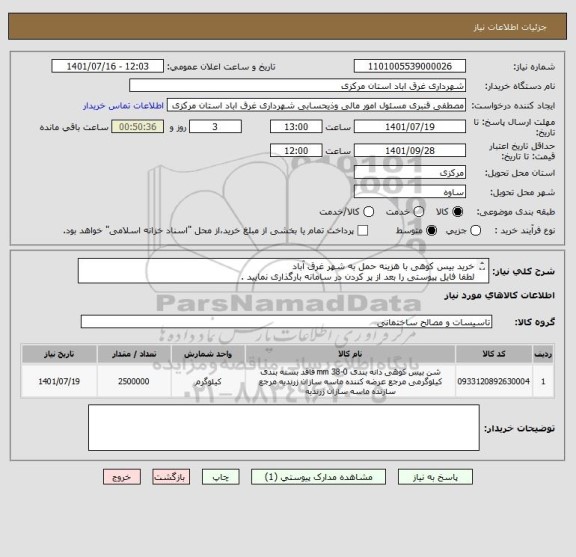576x557 pixels.
Task: Click the گروه کالا field
Action: (x=286, y=322)
